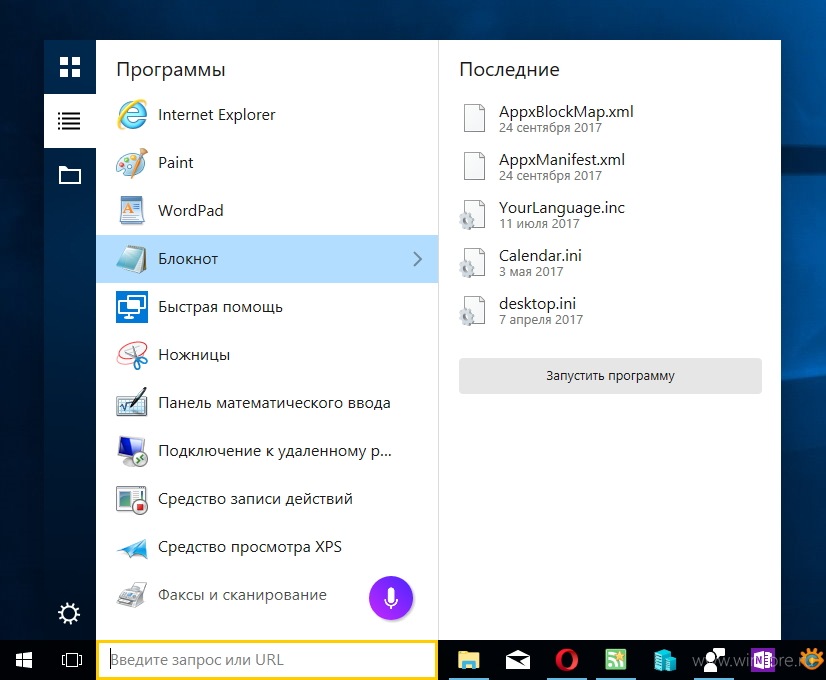Click the AppxBlockMap.xml file icon
826x680 pixels.
pos(474,118)
